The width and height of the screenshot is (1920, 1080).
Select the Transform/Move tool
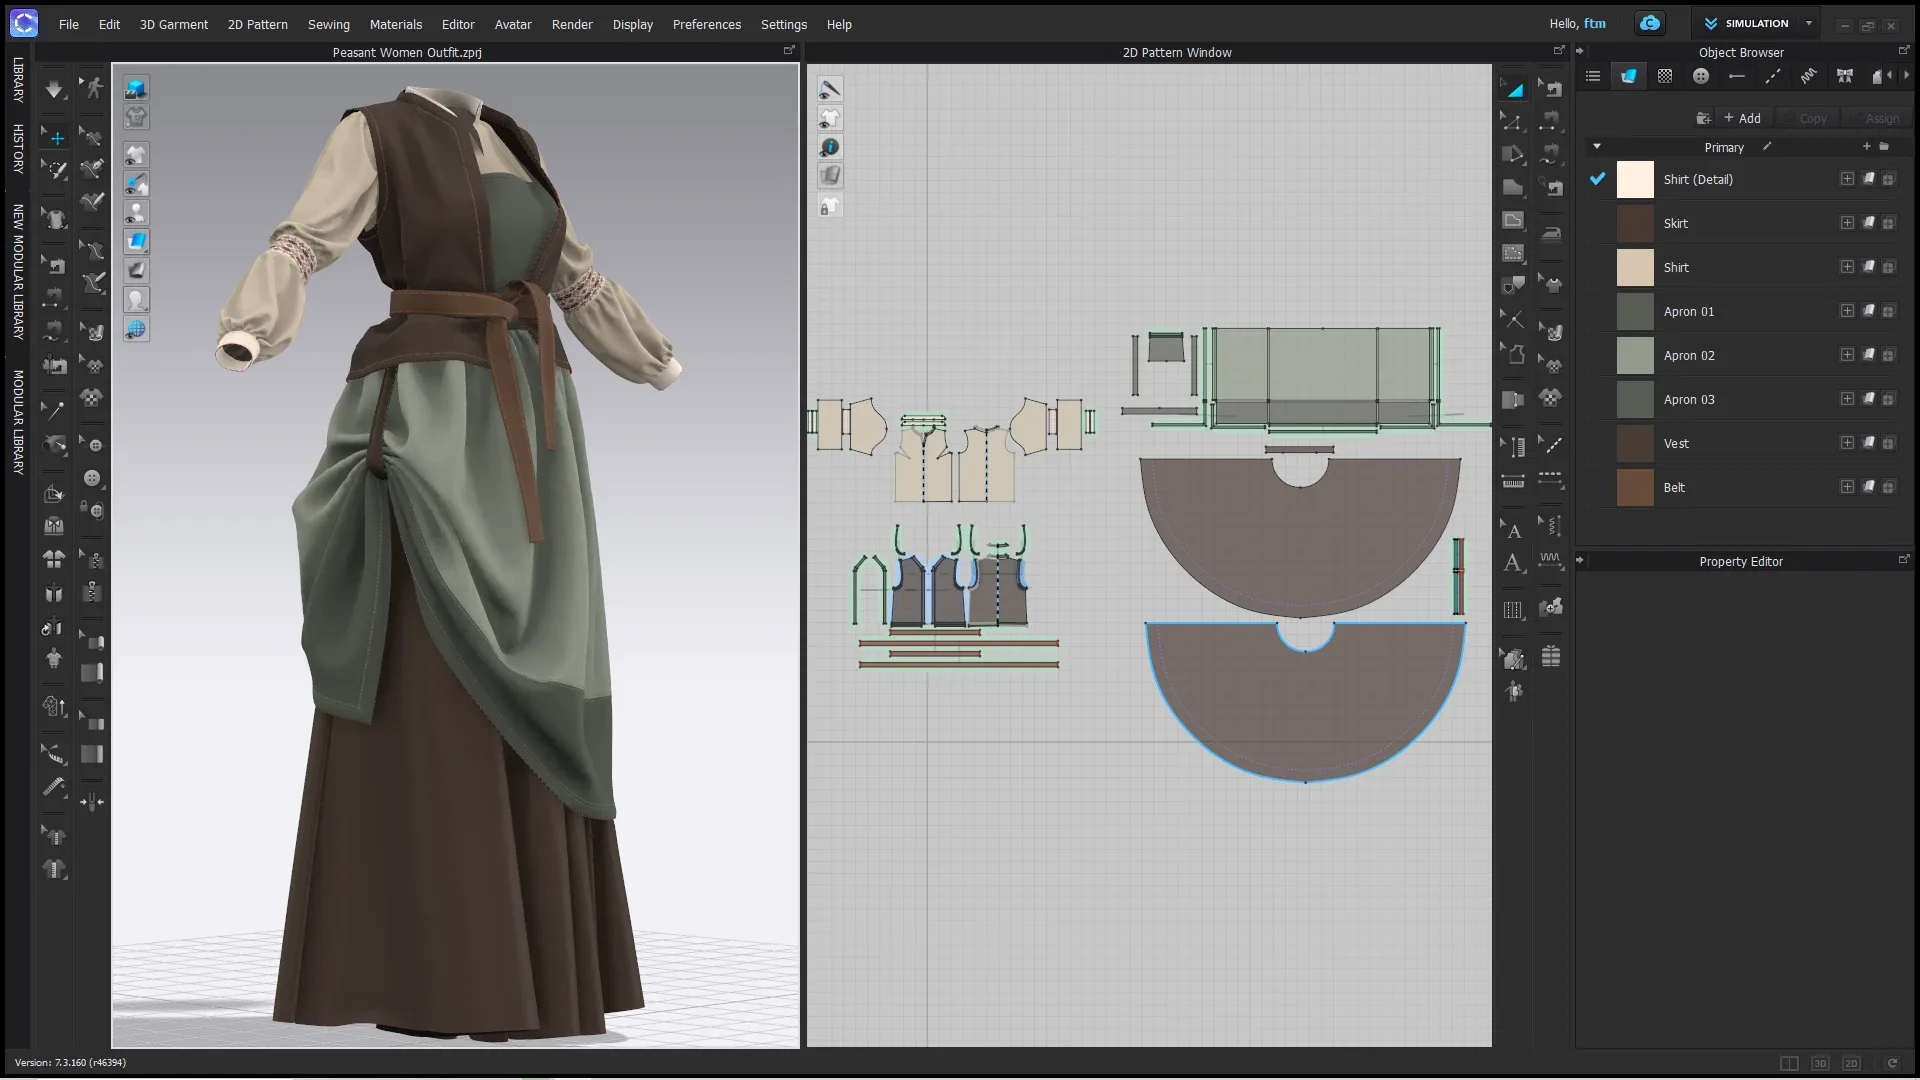(x=55, y=136)
